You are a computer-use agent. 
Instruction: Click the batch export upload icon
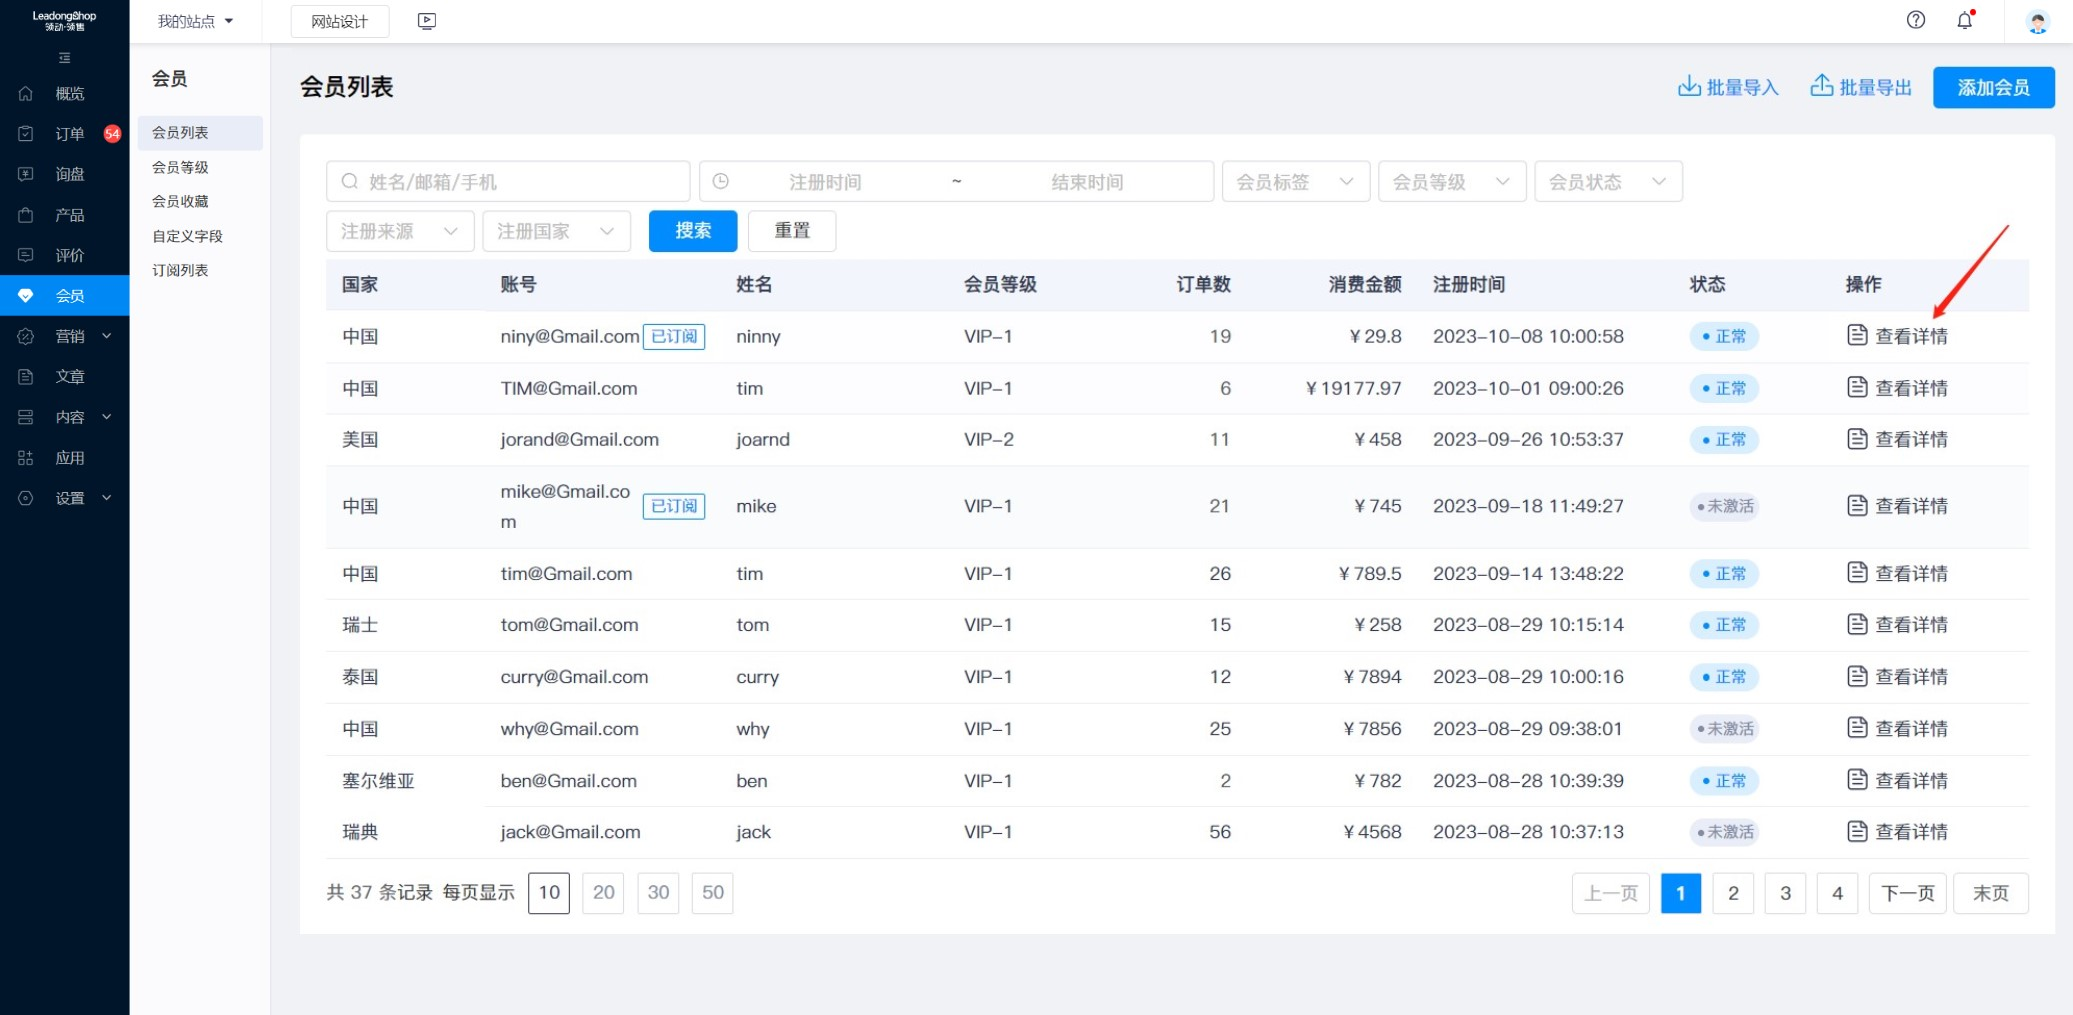(1821, 87)
